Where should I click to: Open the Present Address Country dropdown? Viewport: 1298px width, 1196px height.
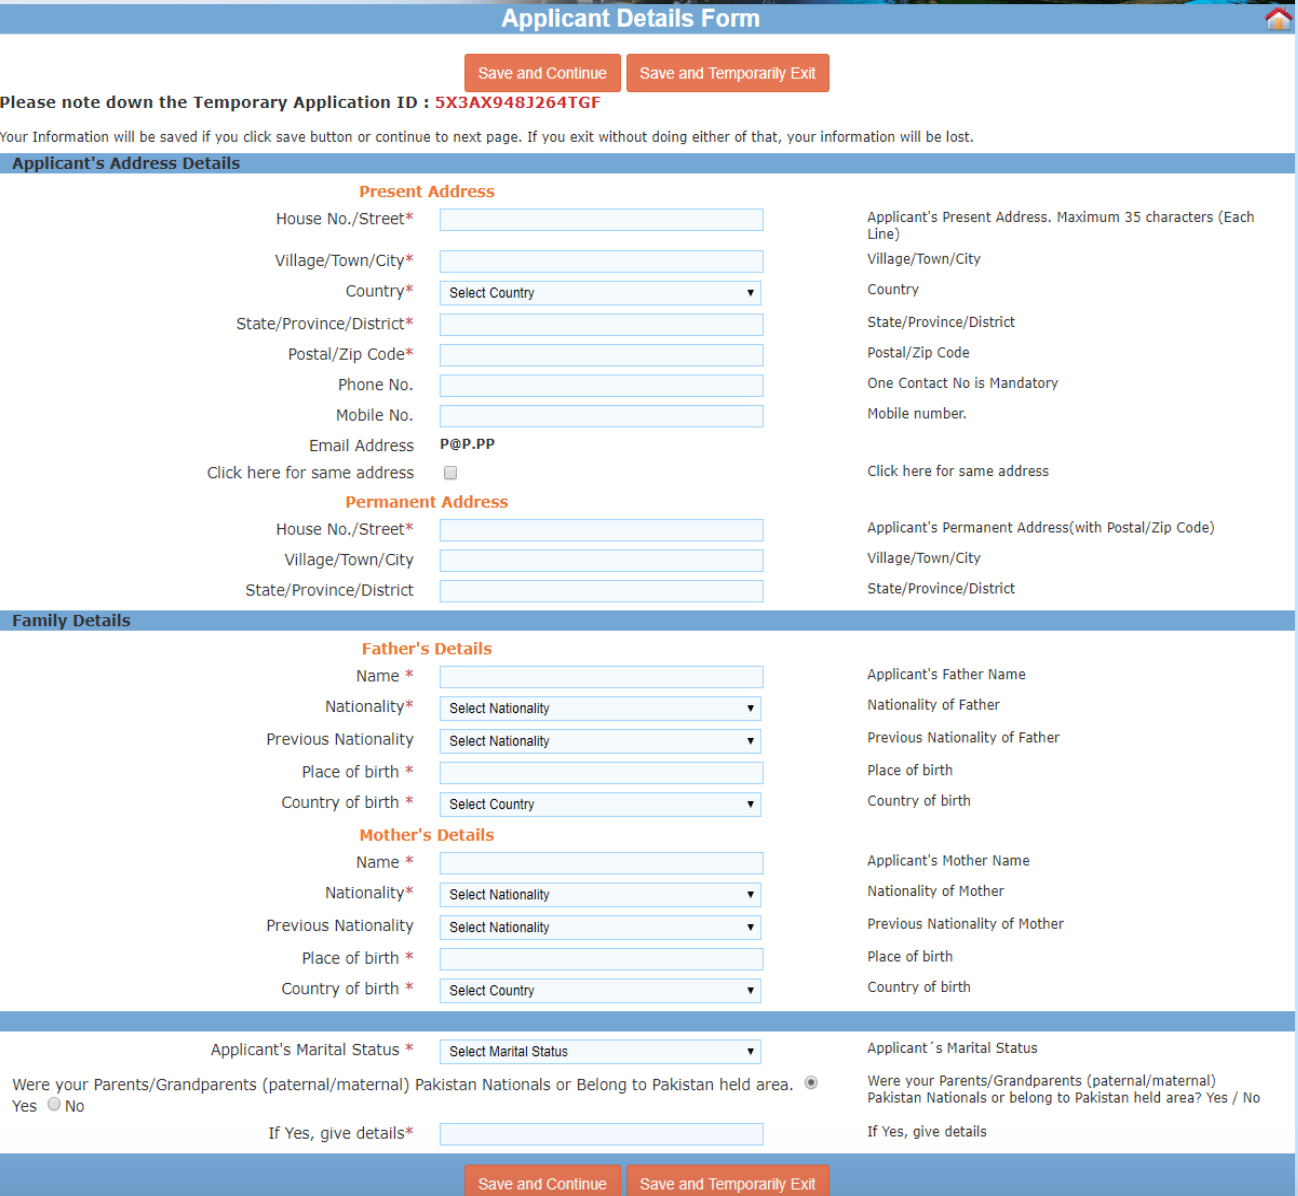[600, 292]
